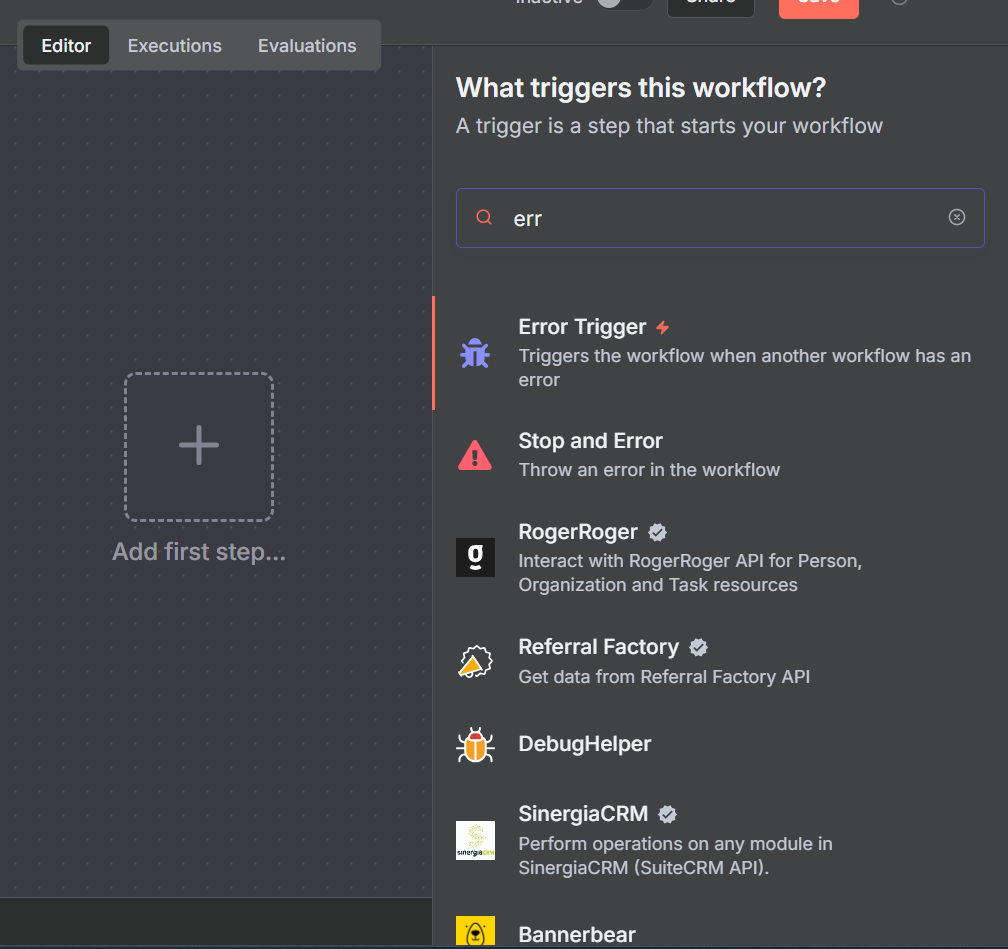Select the DebugHelper node title
The height and width of the screenshot is (949, 1008).
tap(584, 744)
